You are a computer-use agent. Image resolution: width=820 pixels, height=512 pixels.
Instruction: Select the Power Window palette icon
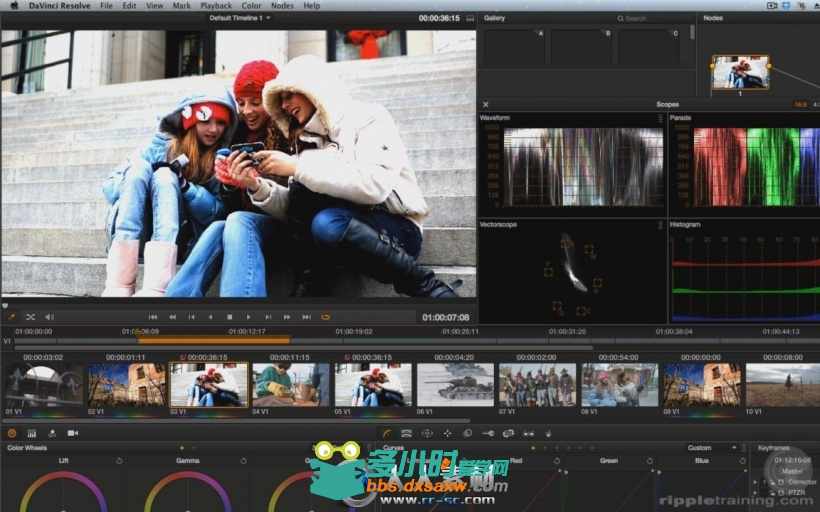(427, 434)
